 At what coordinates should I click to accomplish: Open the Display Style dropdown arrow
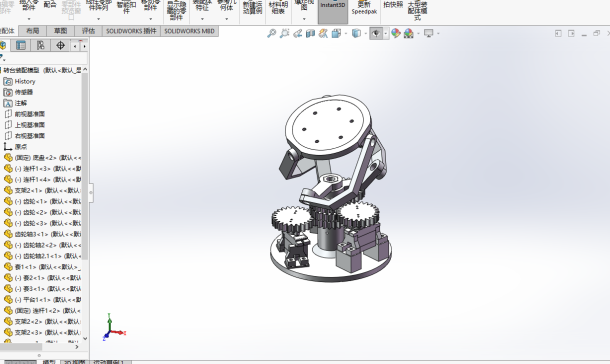coord(365,34)
